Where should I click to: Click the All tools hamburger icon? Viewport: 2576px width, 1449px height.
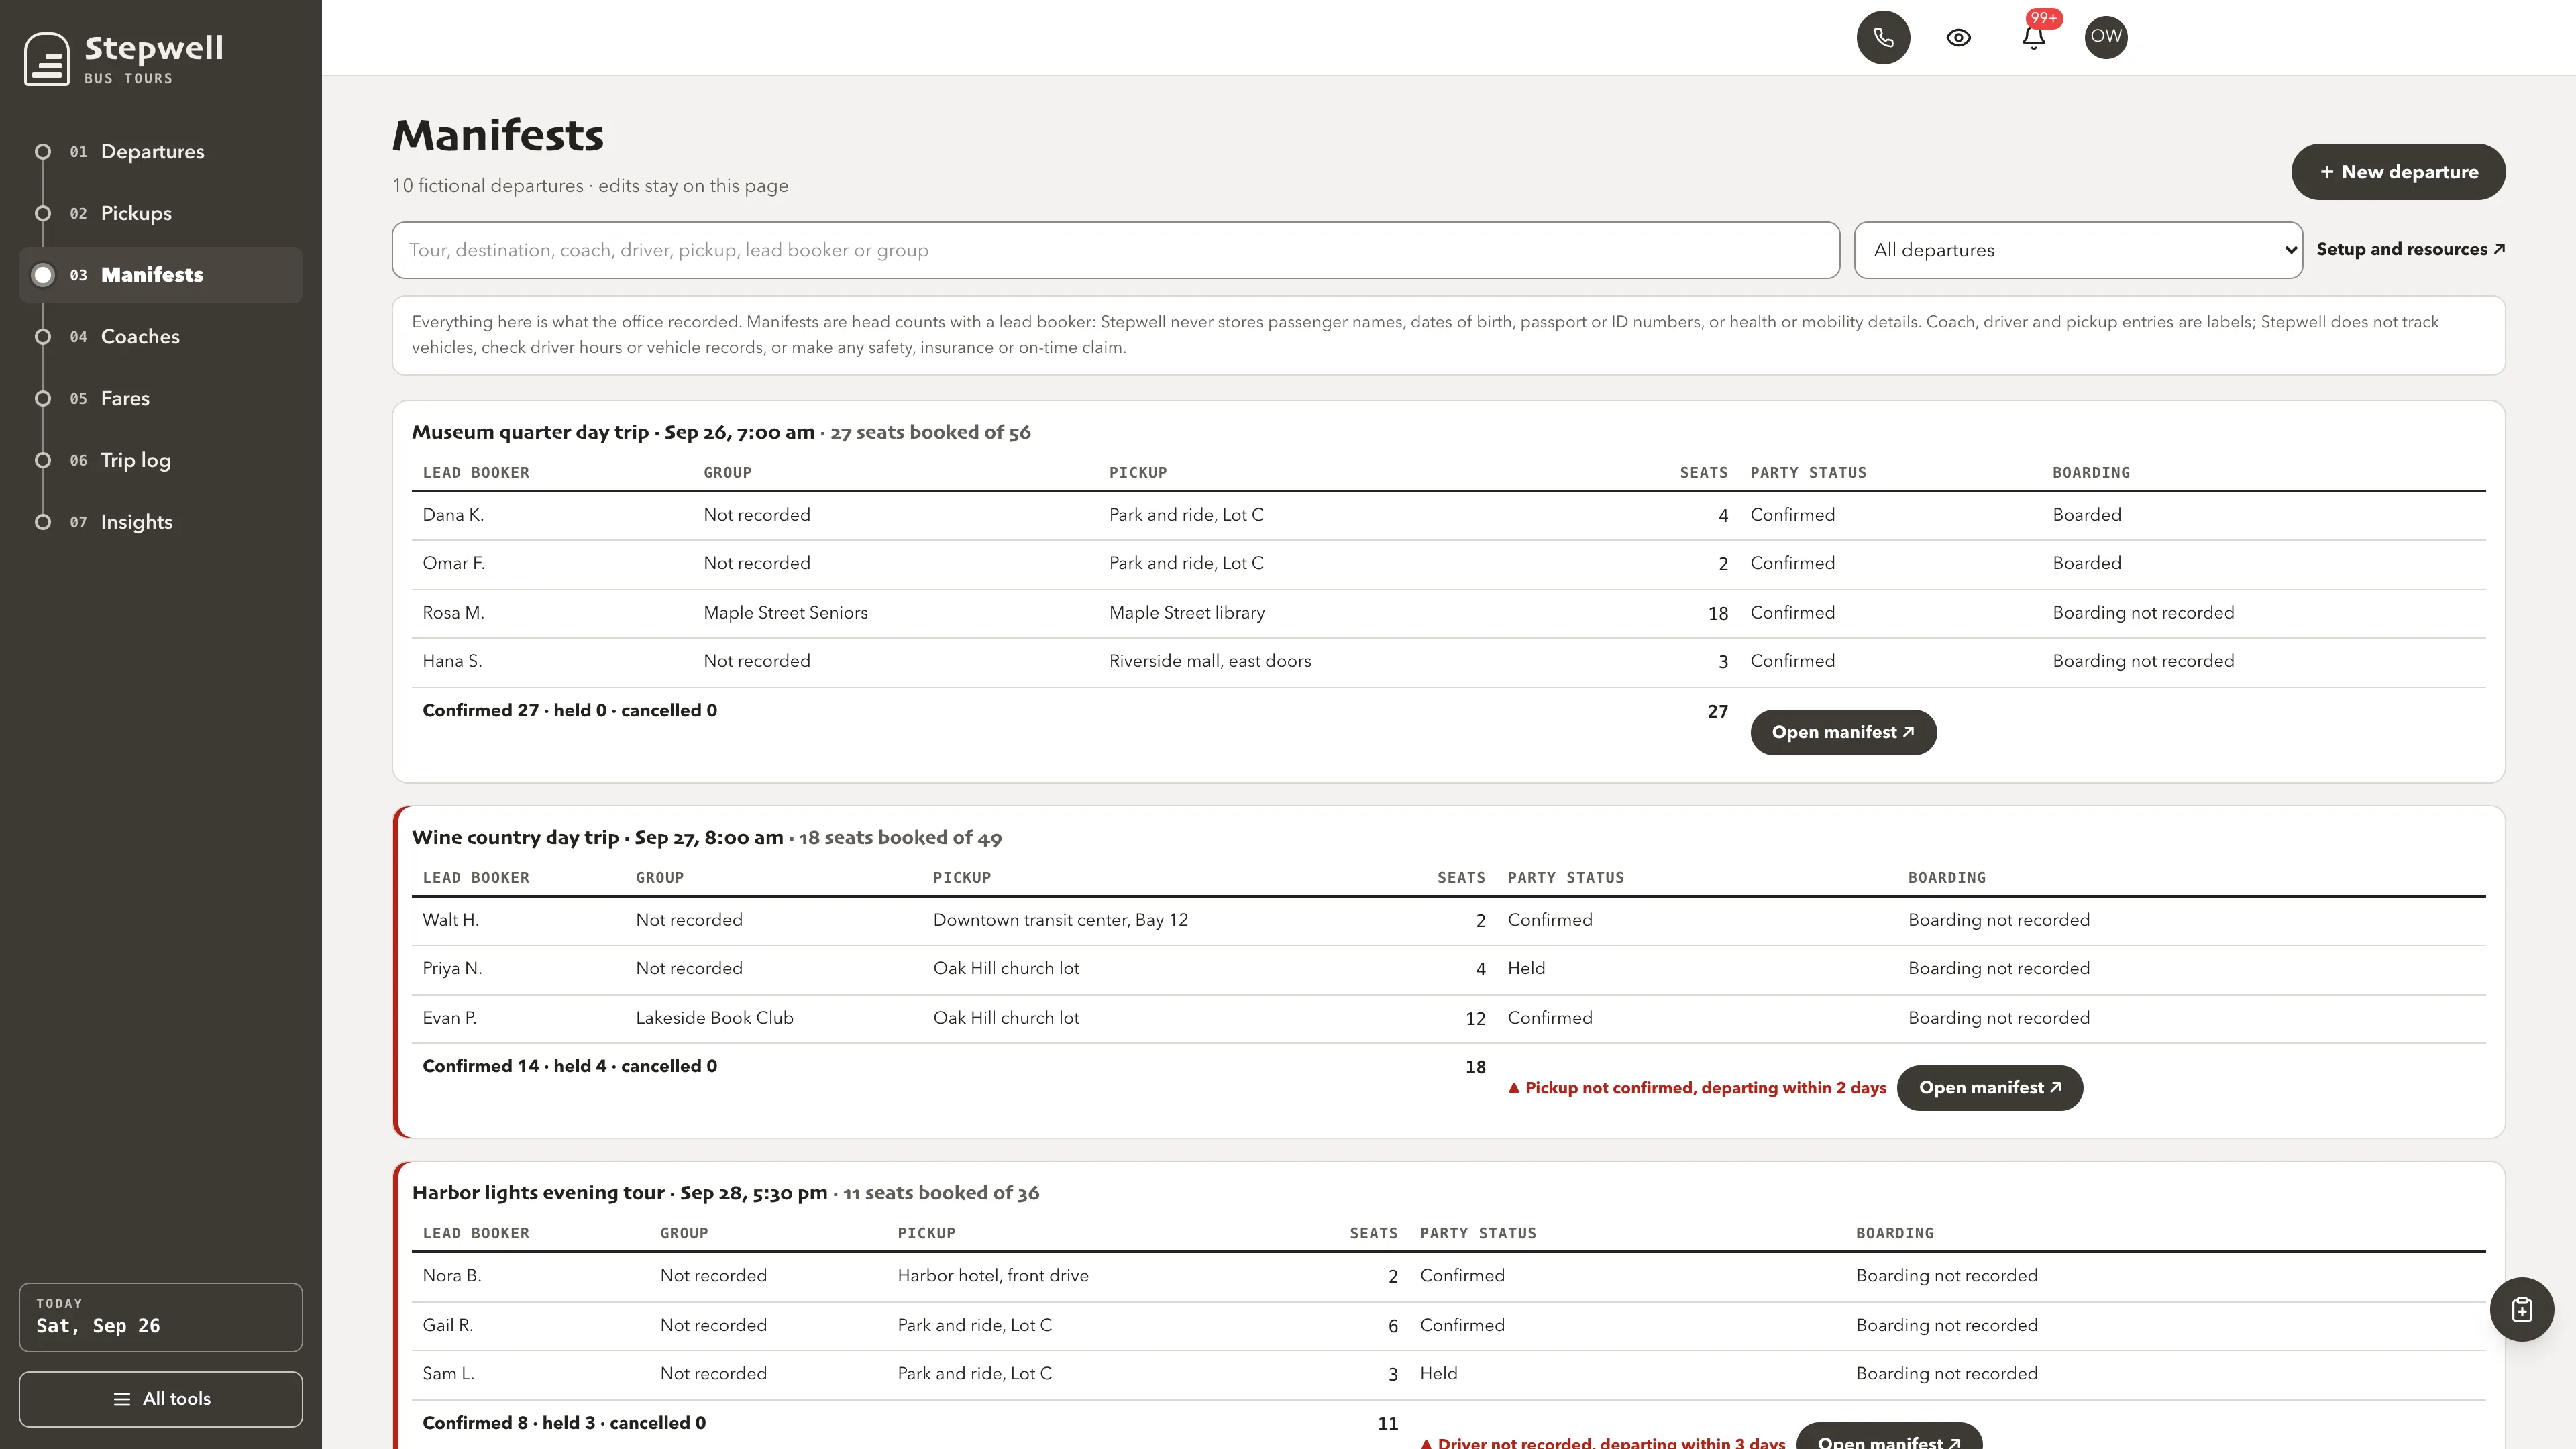point(122,1399)
